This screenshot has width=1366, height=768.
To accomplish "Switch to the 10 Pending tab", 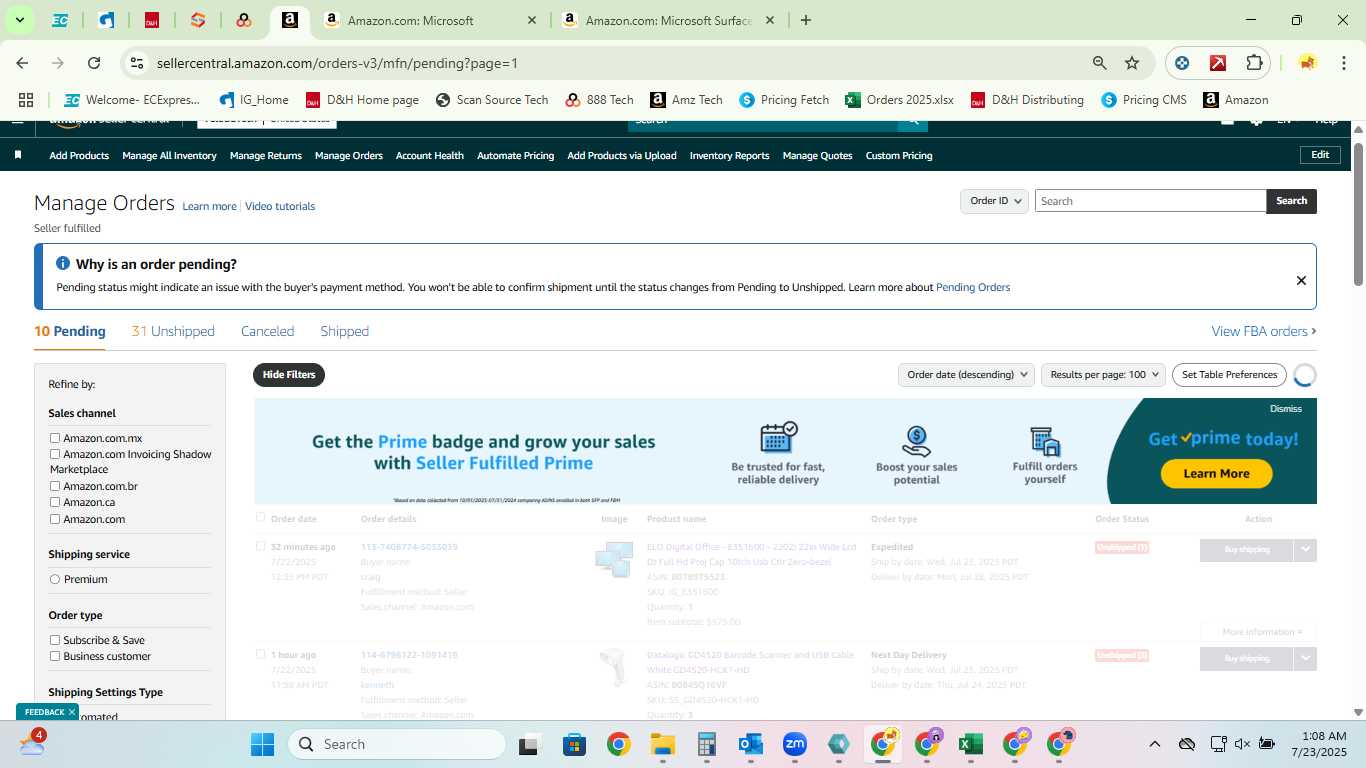I will point(70,331).
